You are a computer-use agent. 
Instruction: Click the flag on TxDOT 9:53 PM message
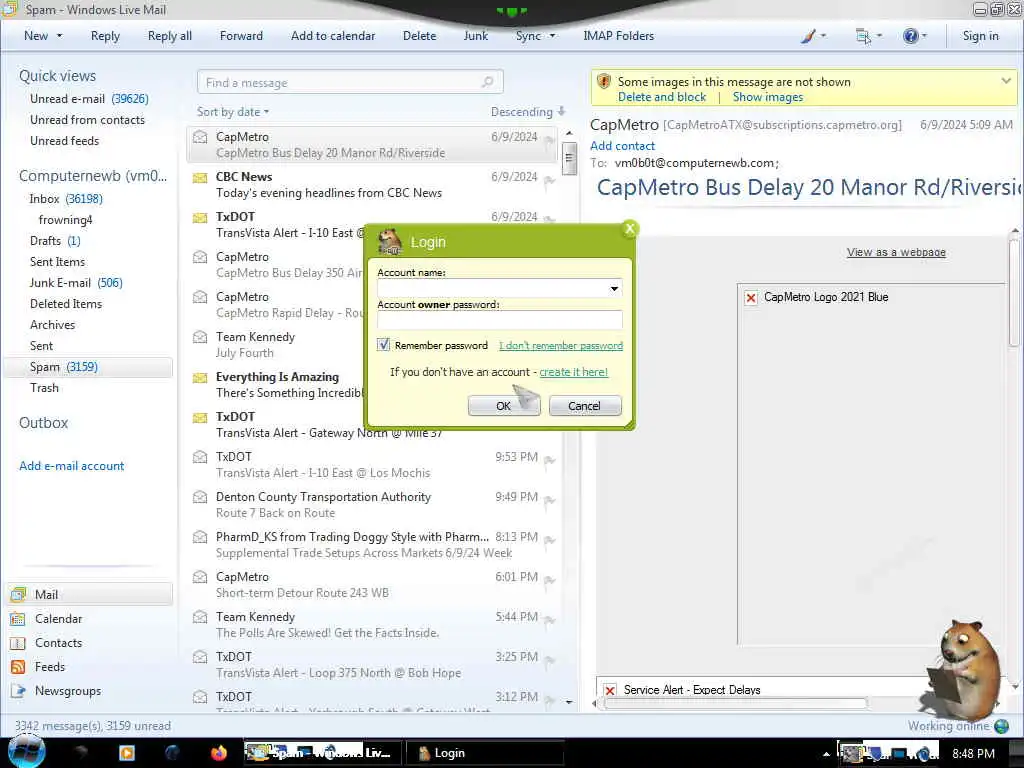point(550,460)
